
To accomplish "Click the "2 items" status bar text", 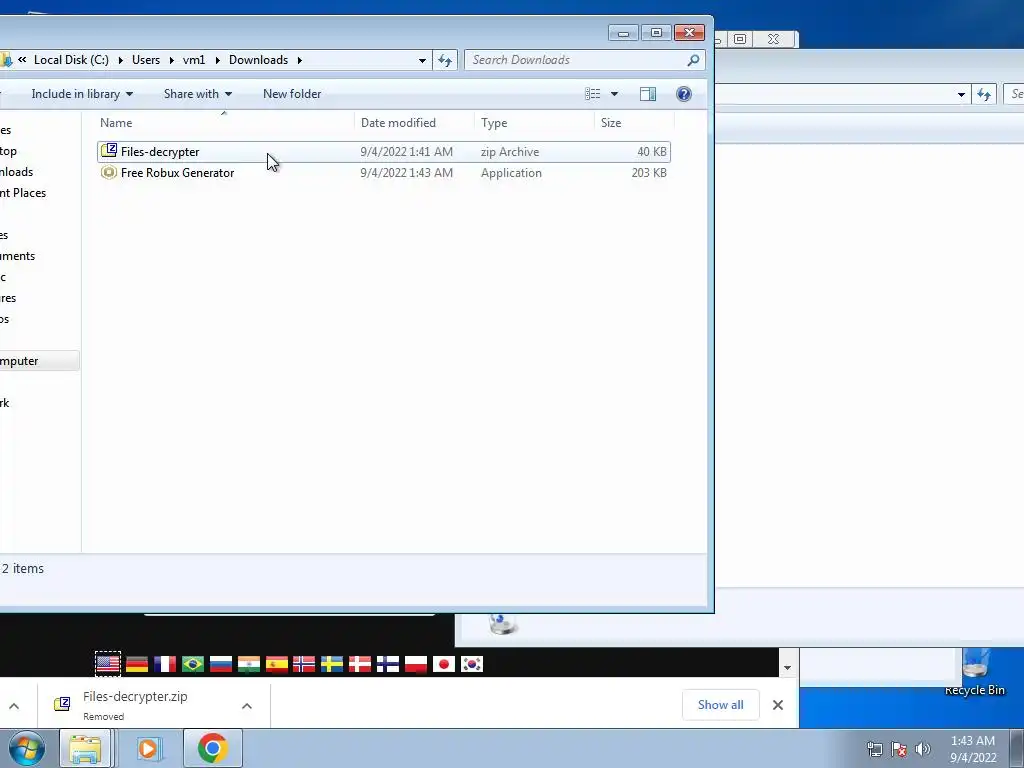I will click(x=23, y=569).
